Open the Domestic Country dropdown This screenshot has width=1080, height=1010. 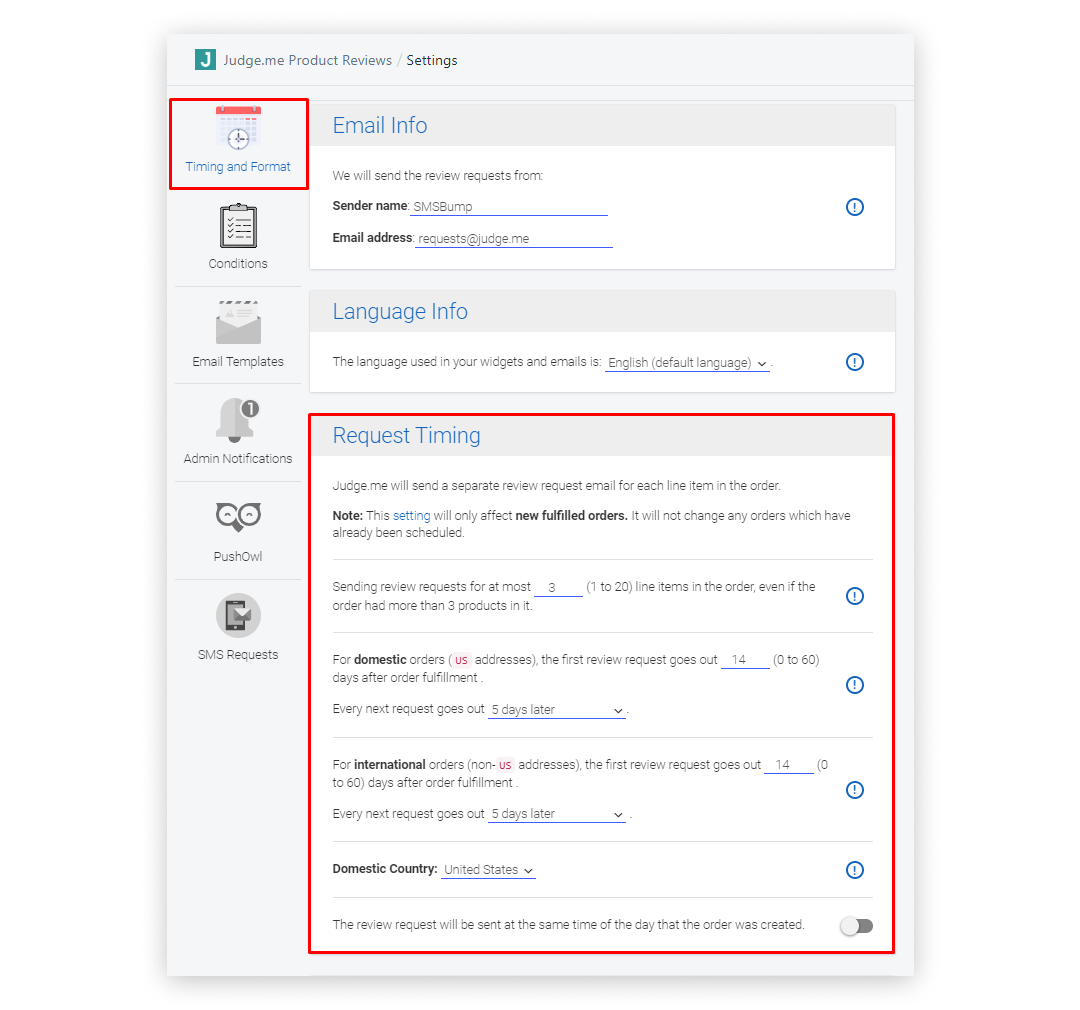(488, 869)
